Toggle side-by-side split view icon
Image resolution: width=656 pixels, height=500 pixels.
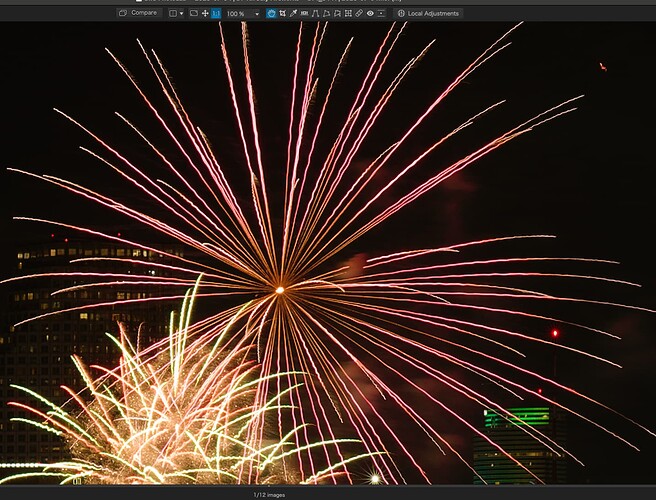tap(173, 13)
